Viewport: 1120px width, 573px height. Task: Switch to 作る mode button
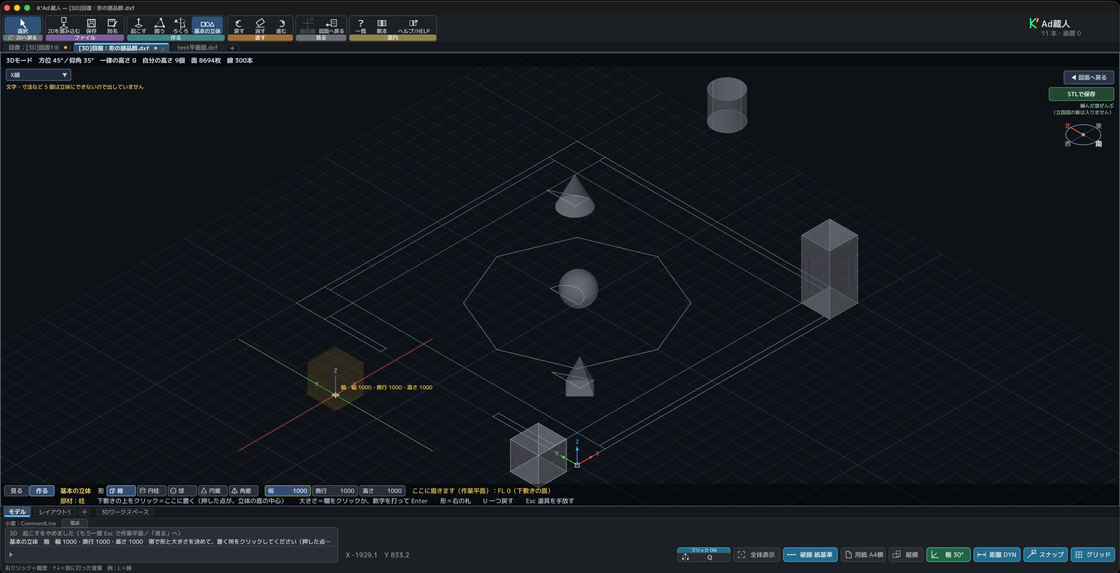41,491
